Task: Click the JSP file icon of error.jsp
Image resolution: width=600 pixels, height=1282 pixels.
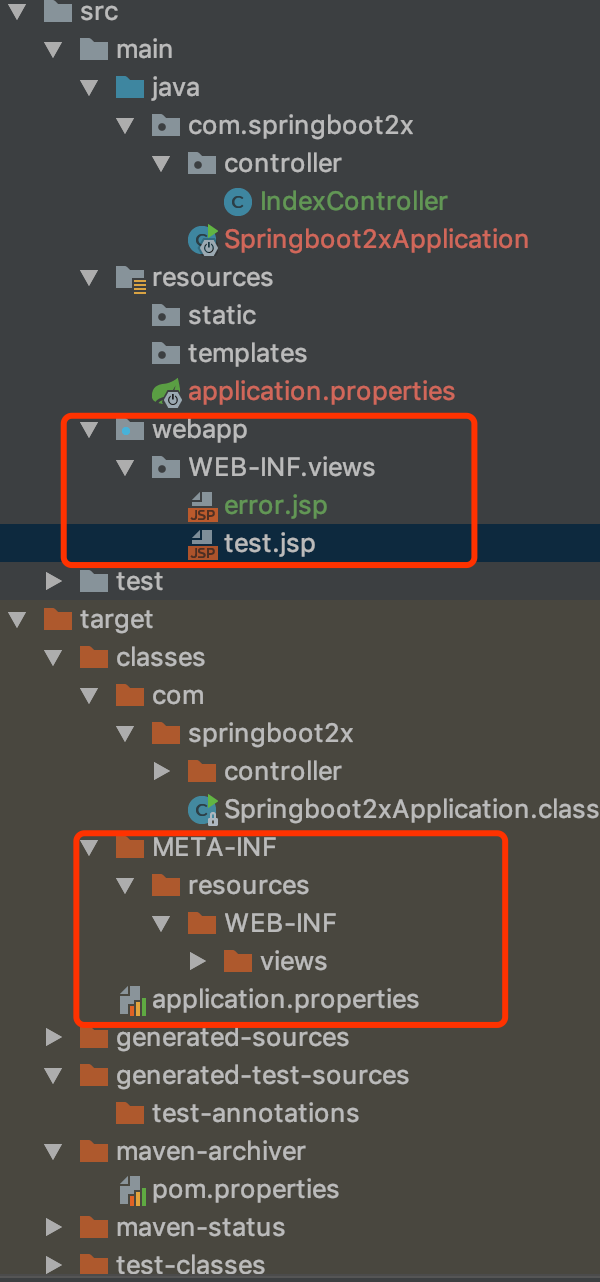Action: [203, 506]
